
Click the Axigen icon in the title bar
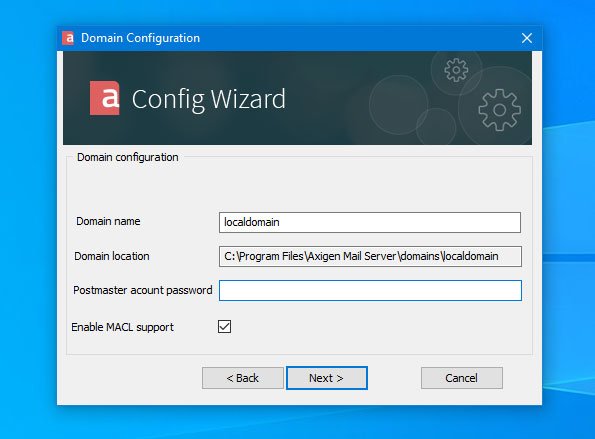(68, 38)
